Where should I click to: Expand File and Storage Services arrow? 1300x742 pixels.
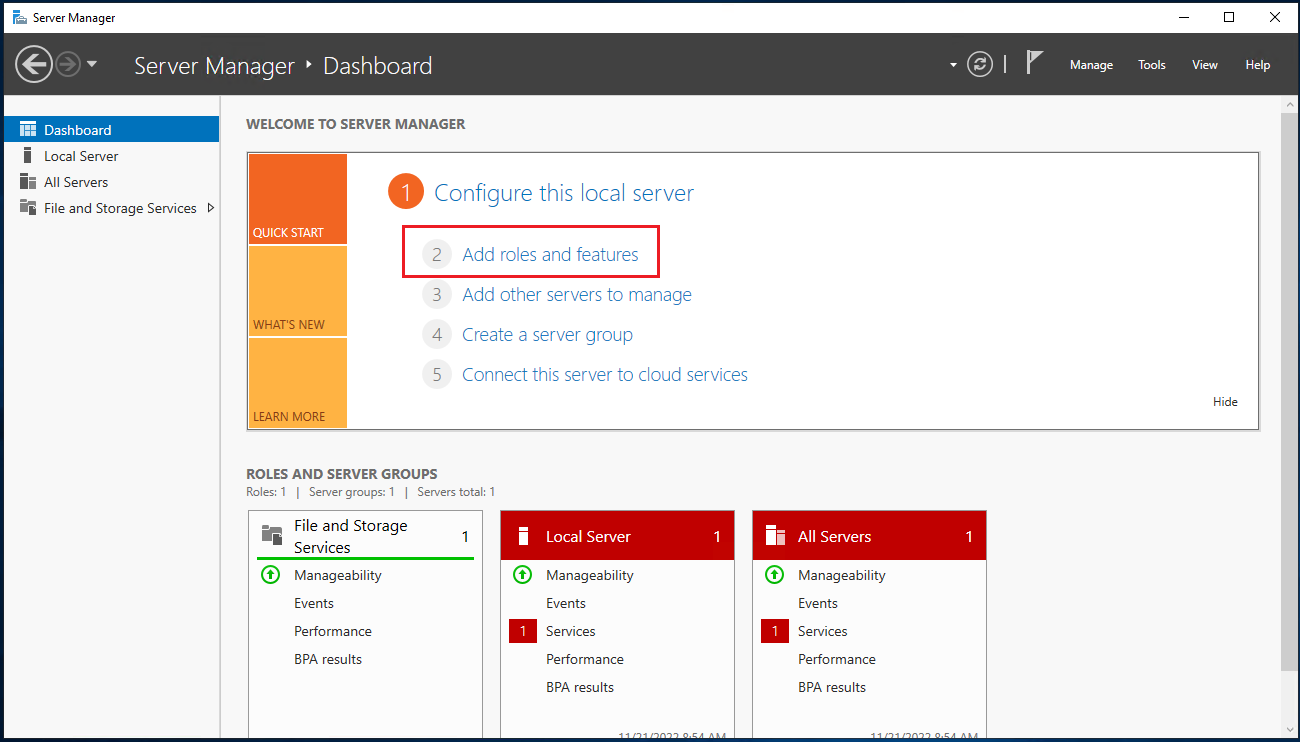(210, 208)
